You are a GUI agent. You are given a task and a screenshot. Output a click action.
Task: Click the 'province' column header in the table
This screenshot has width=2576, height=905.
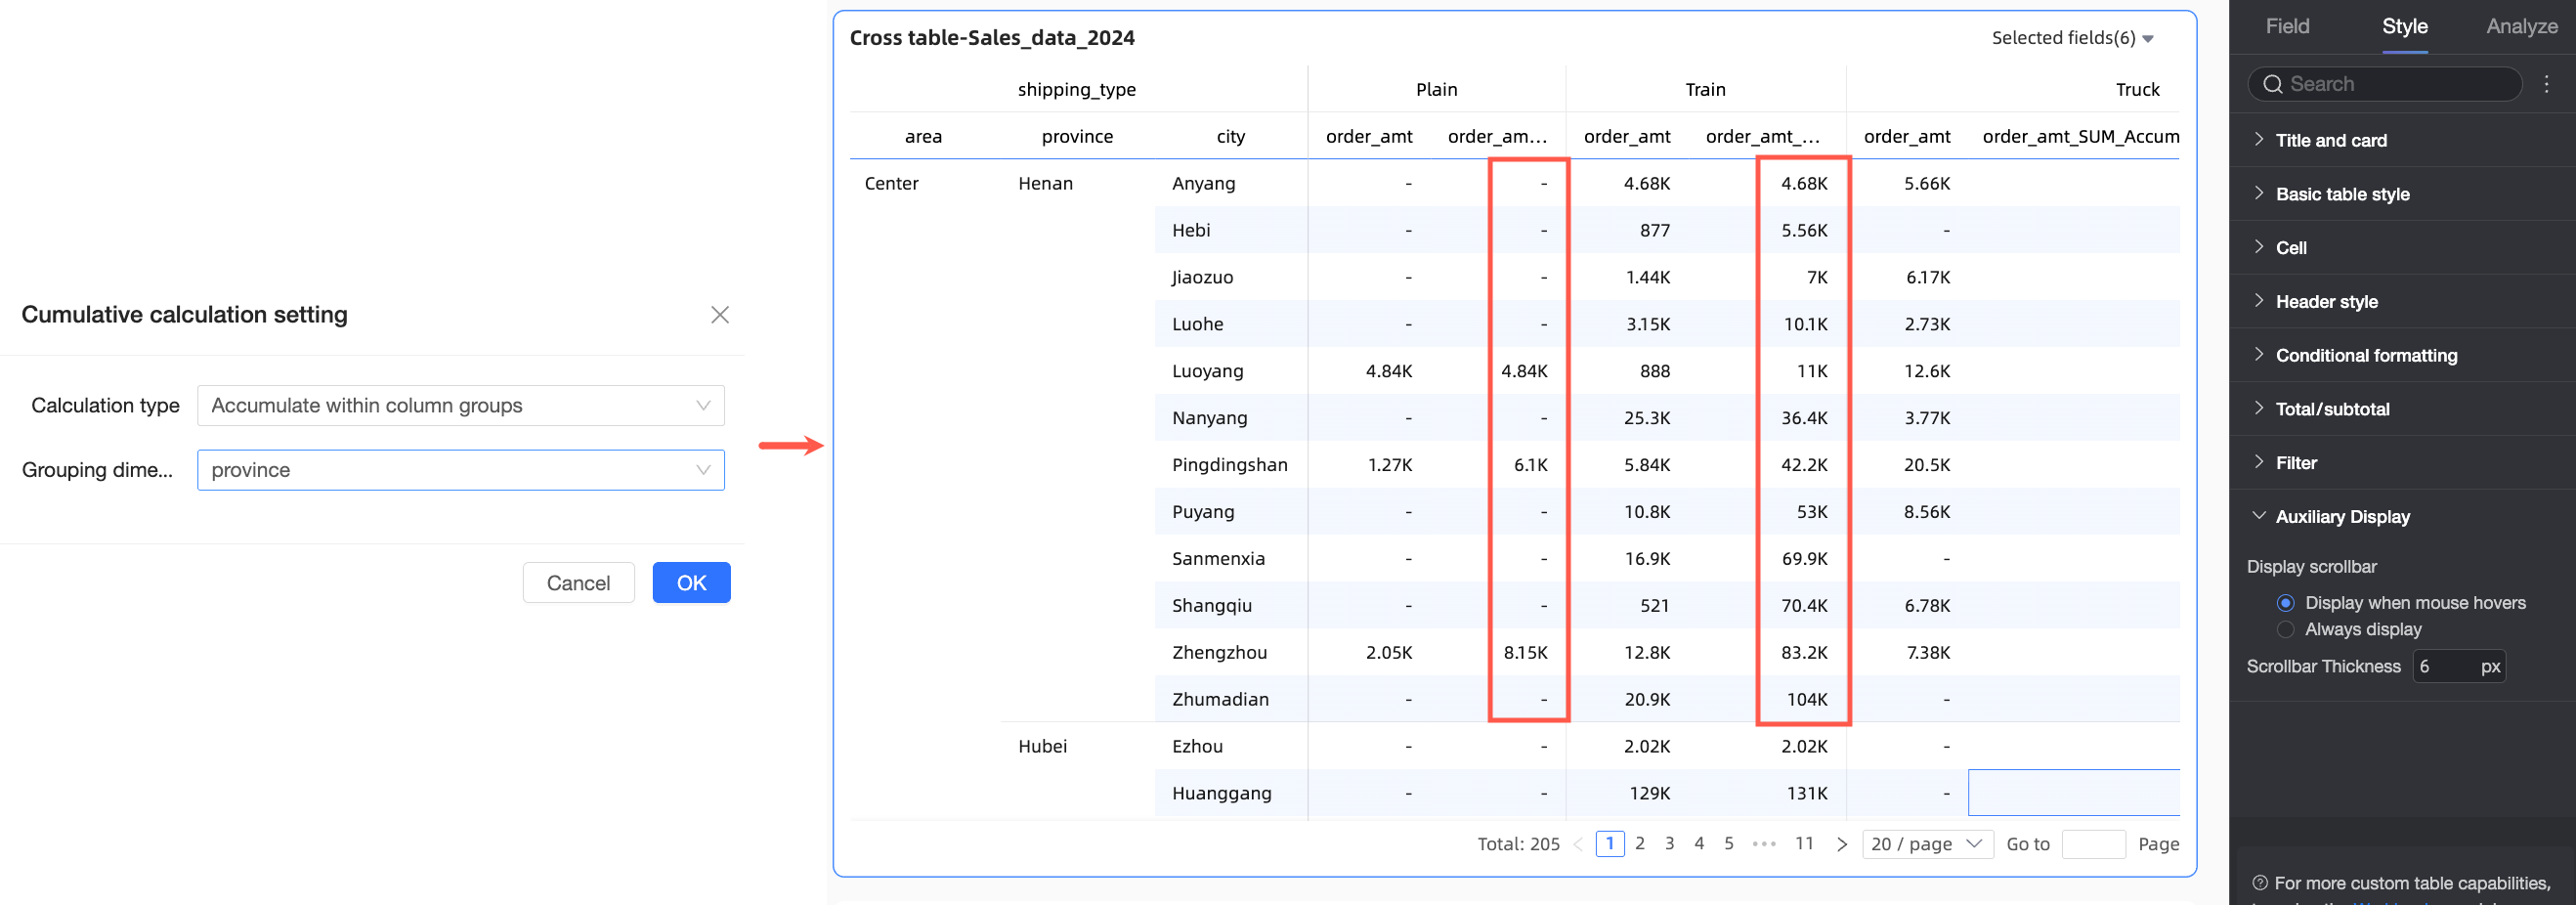[x=1077, y=136]
